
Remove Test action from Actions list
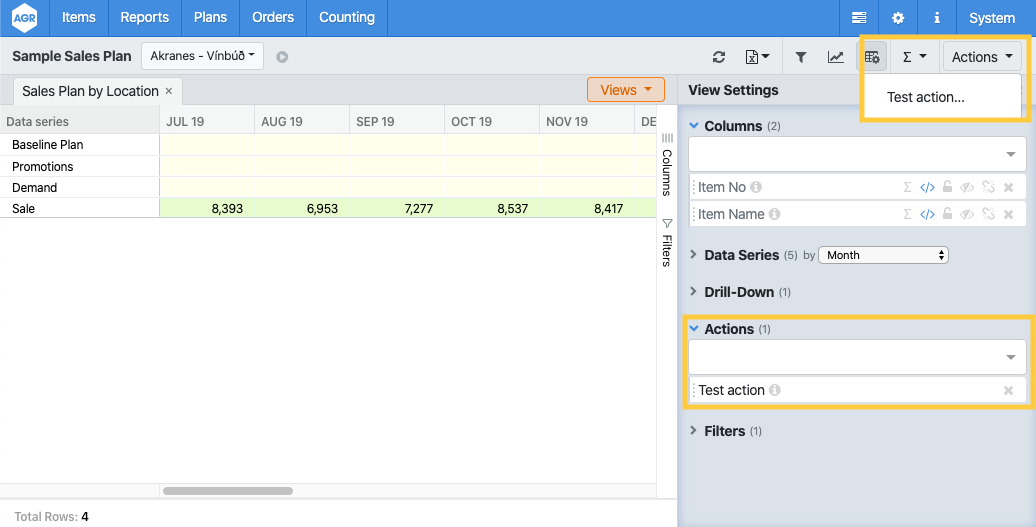tap(1008, 390)
